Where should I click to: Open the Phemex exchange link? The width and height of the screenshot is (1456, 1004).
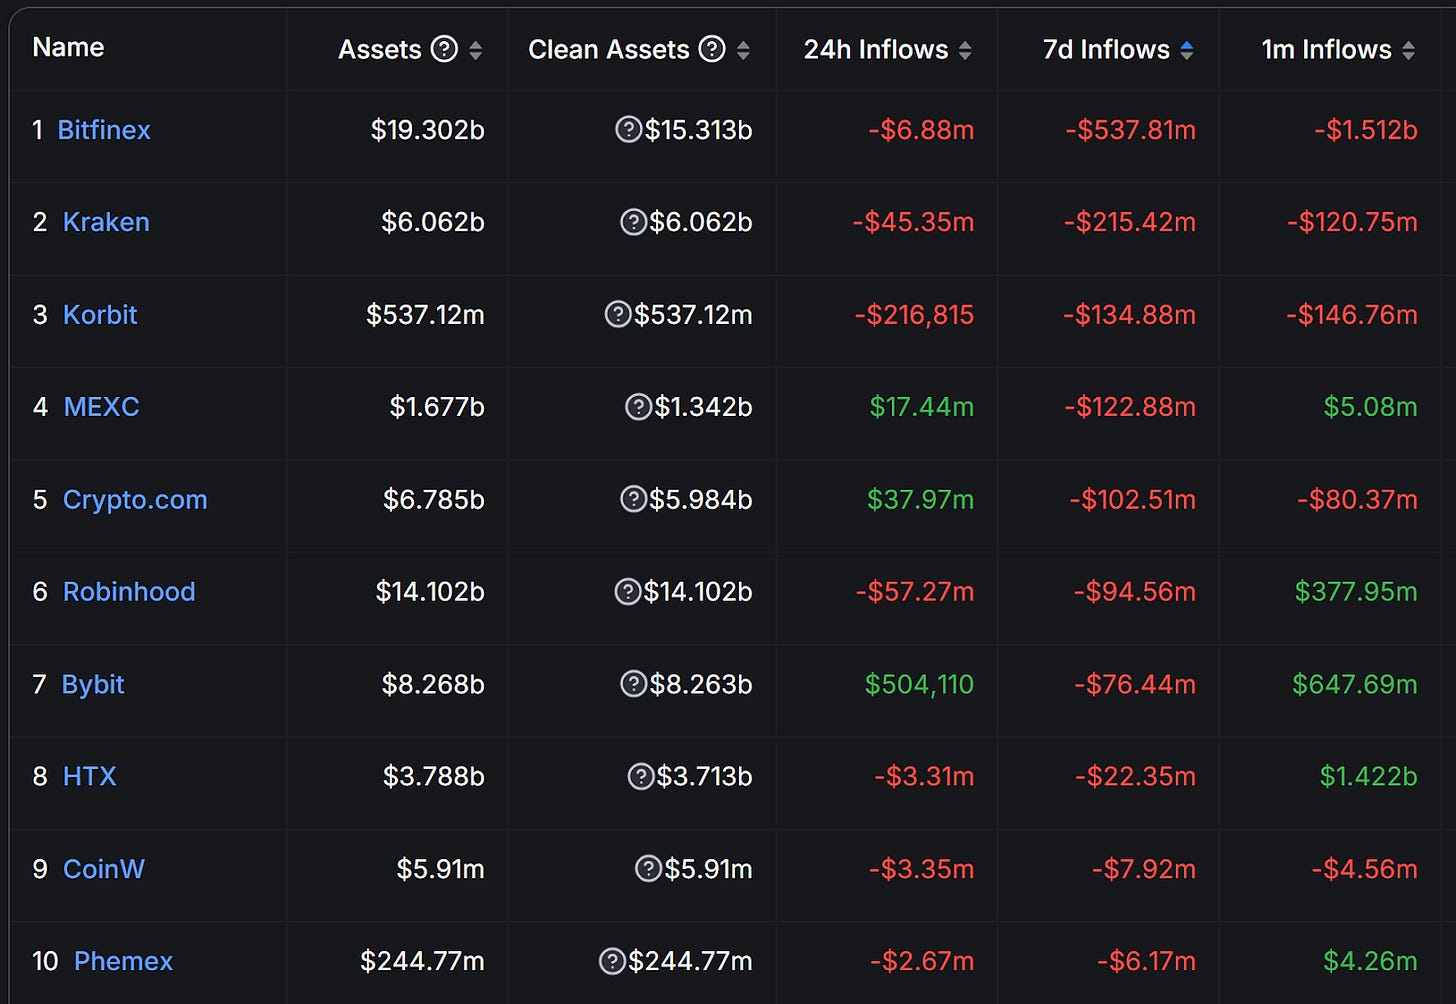coord(123,961)
